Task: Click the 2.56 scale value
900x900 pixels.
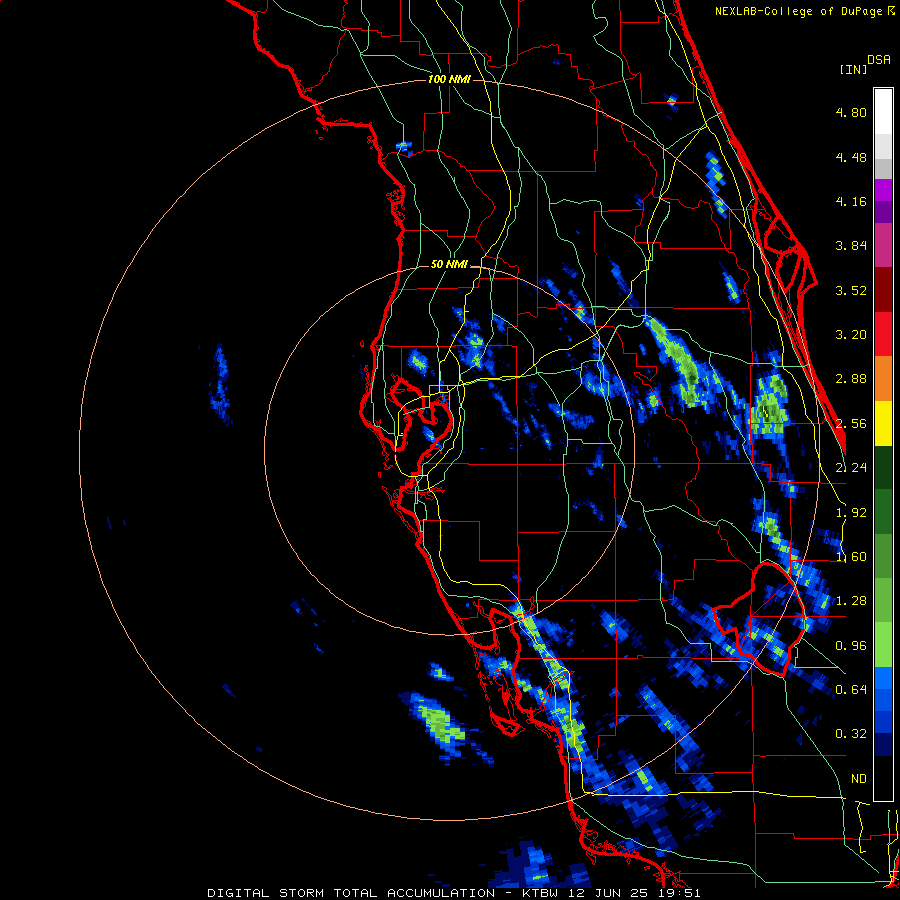Action: pyautogui.click(x=851, y=424)
